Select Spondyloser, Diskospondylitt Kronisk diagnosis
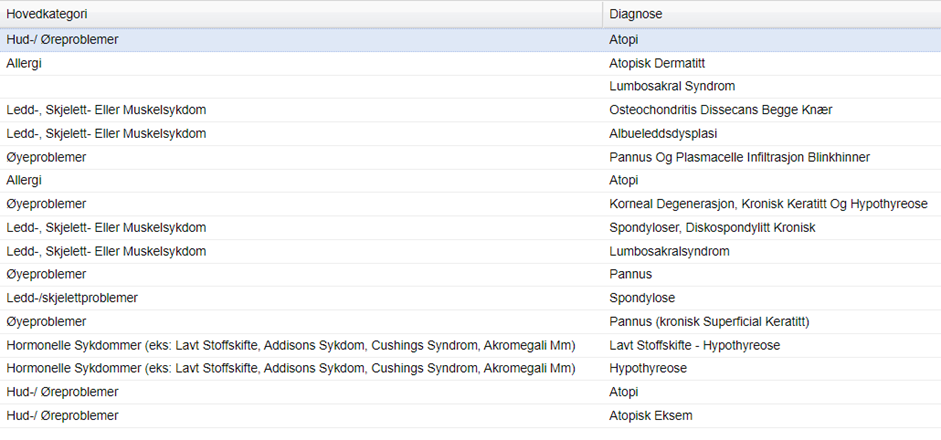941x440 pixels. (x=712, y=228)
